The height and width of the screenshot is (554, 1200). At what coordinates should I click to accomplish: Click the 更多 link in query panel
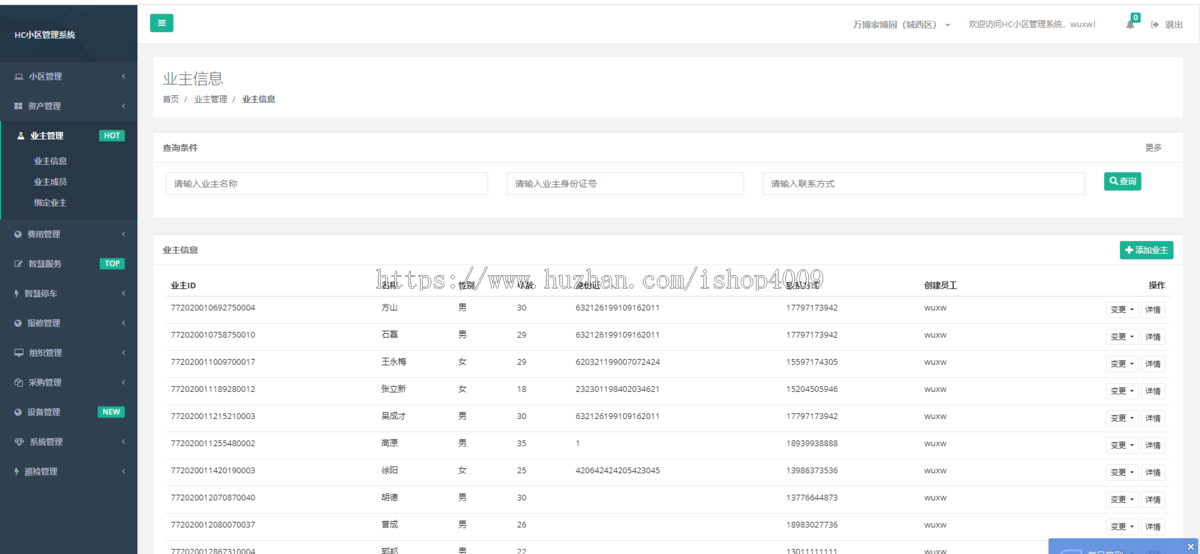[1153, 148]
